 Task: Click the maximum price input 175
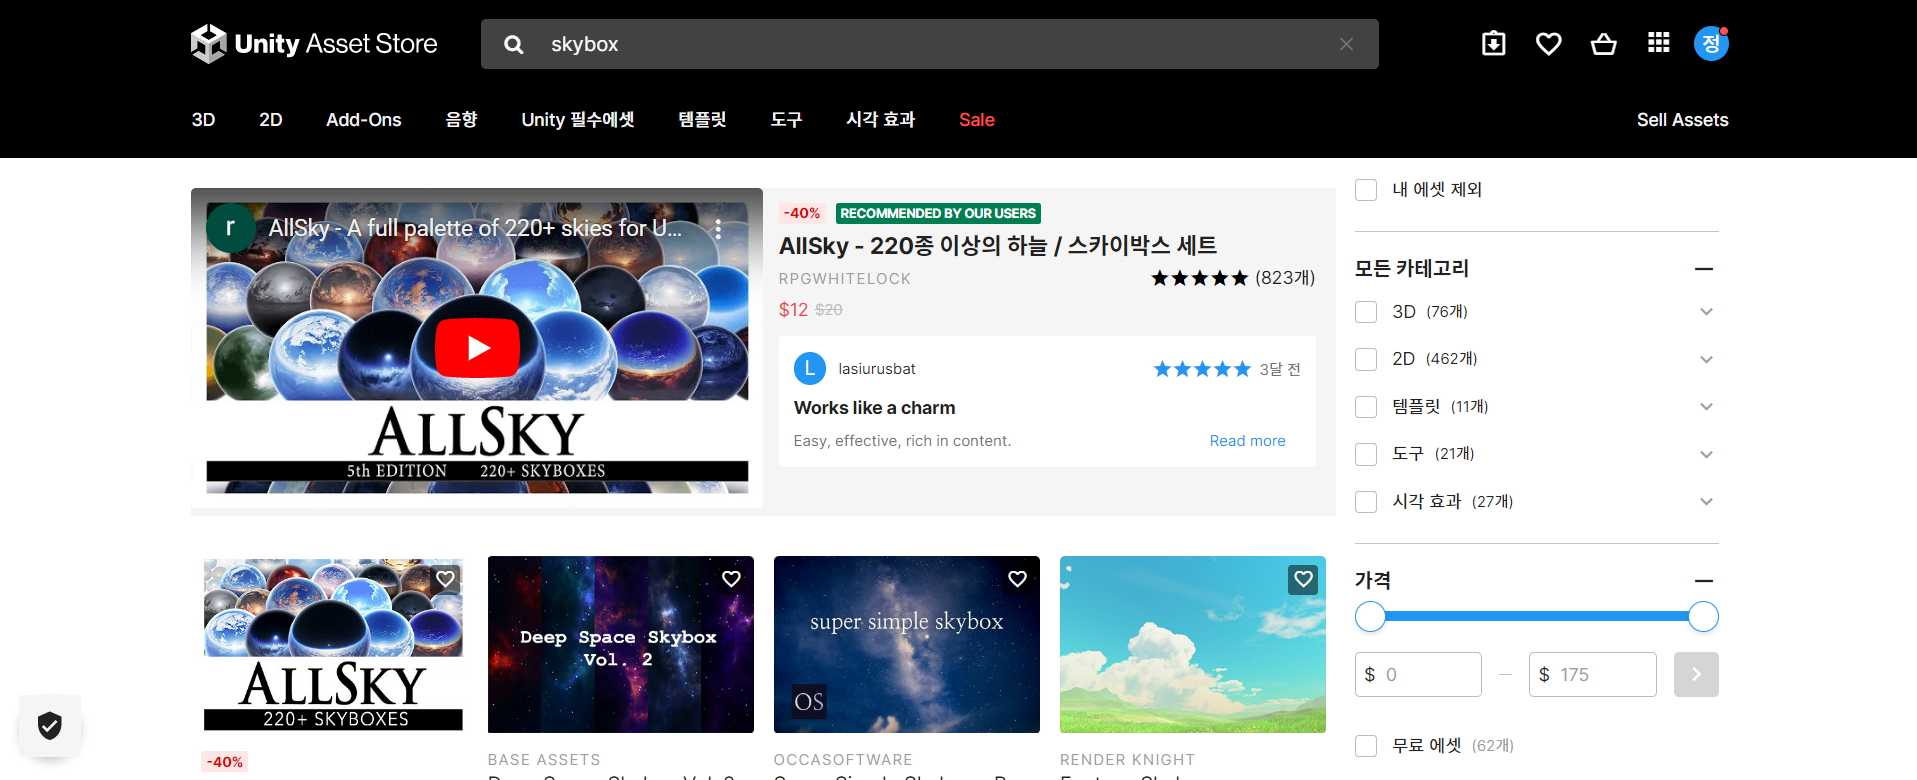pos(1592,675)
